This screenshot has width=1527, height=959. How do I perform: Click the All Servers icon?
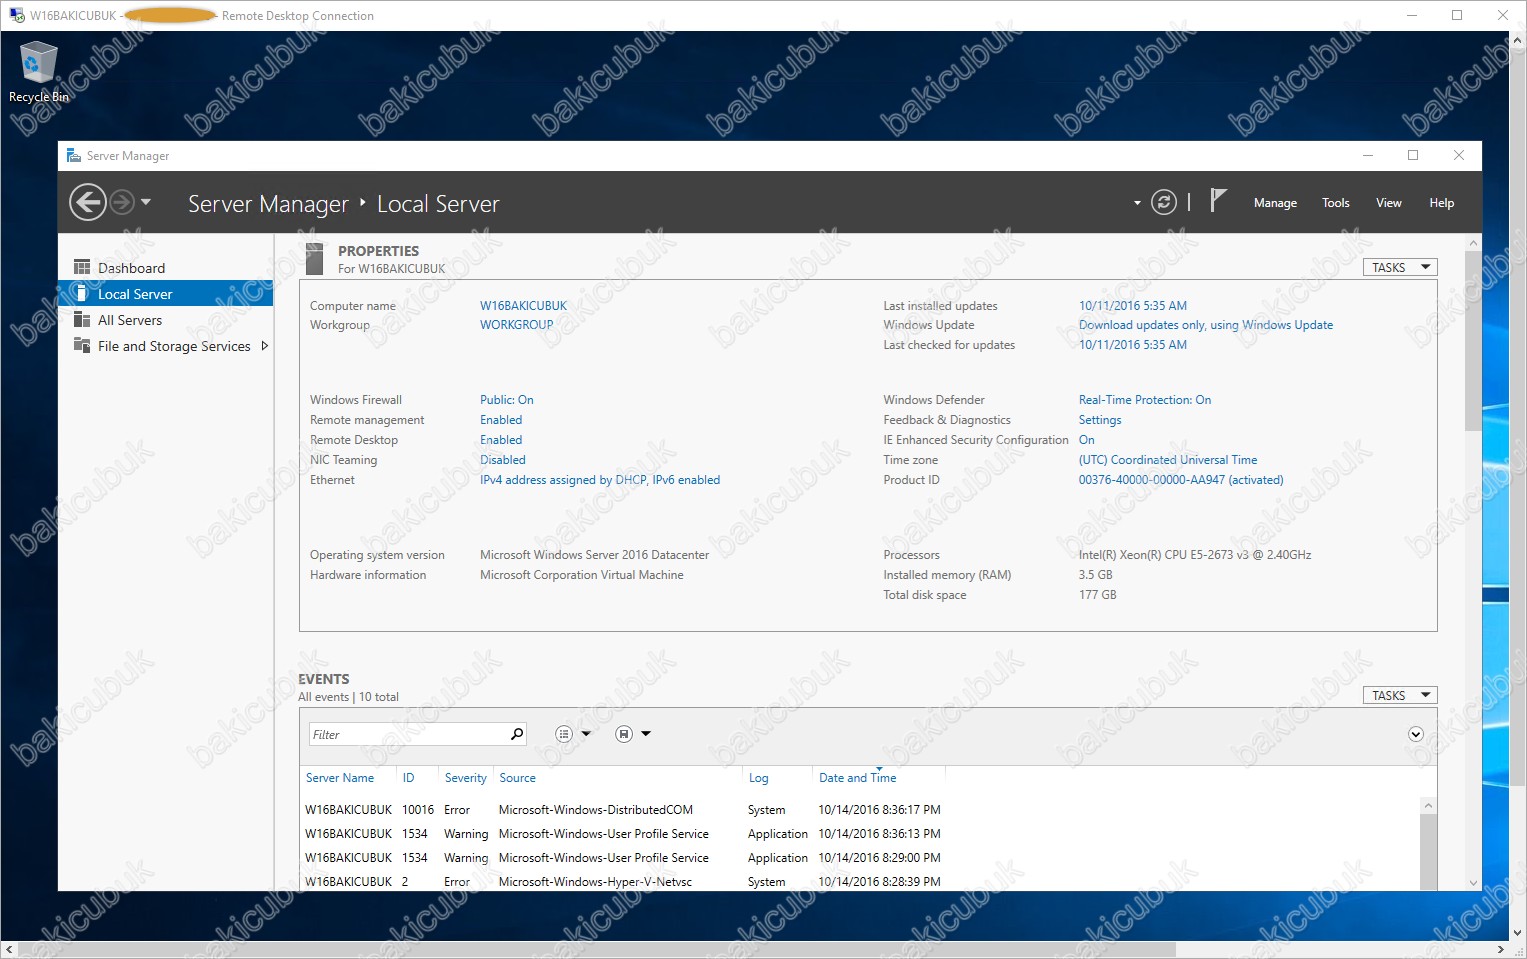(82, 320)
